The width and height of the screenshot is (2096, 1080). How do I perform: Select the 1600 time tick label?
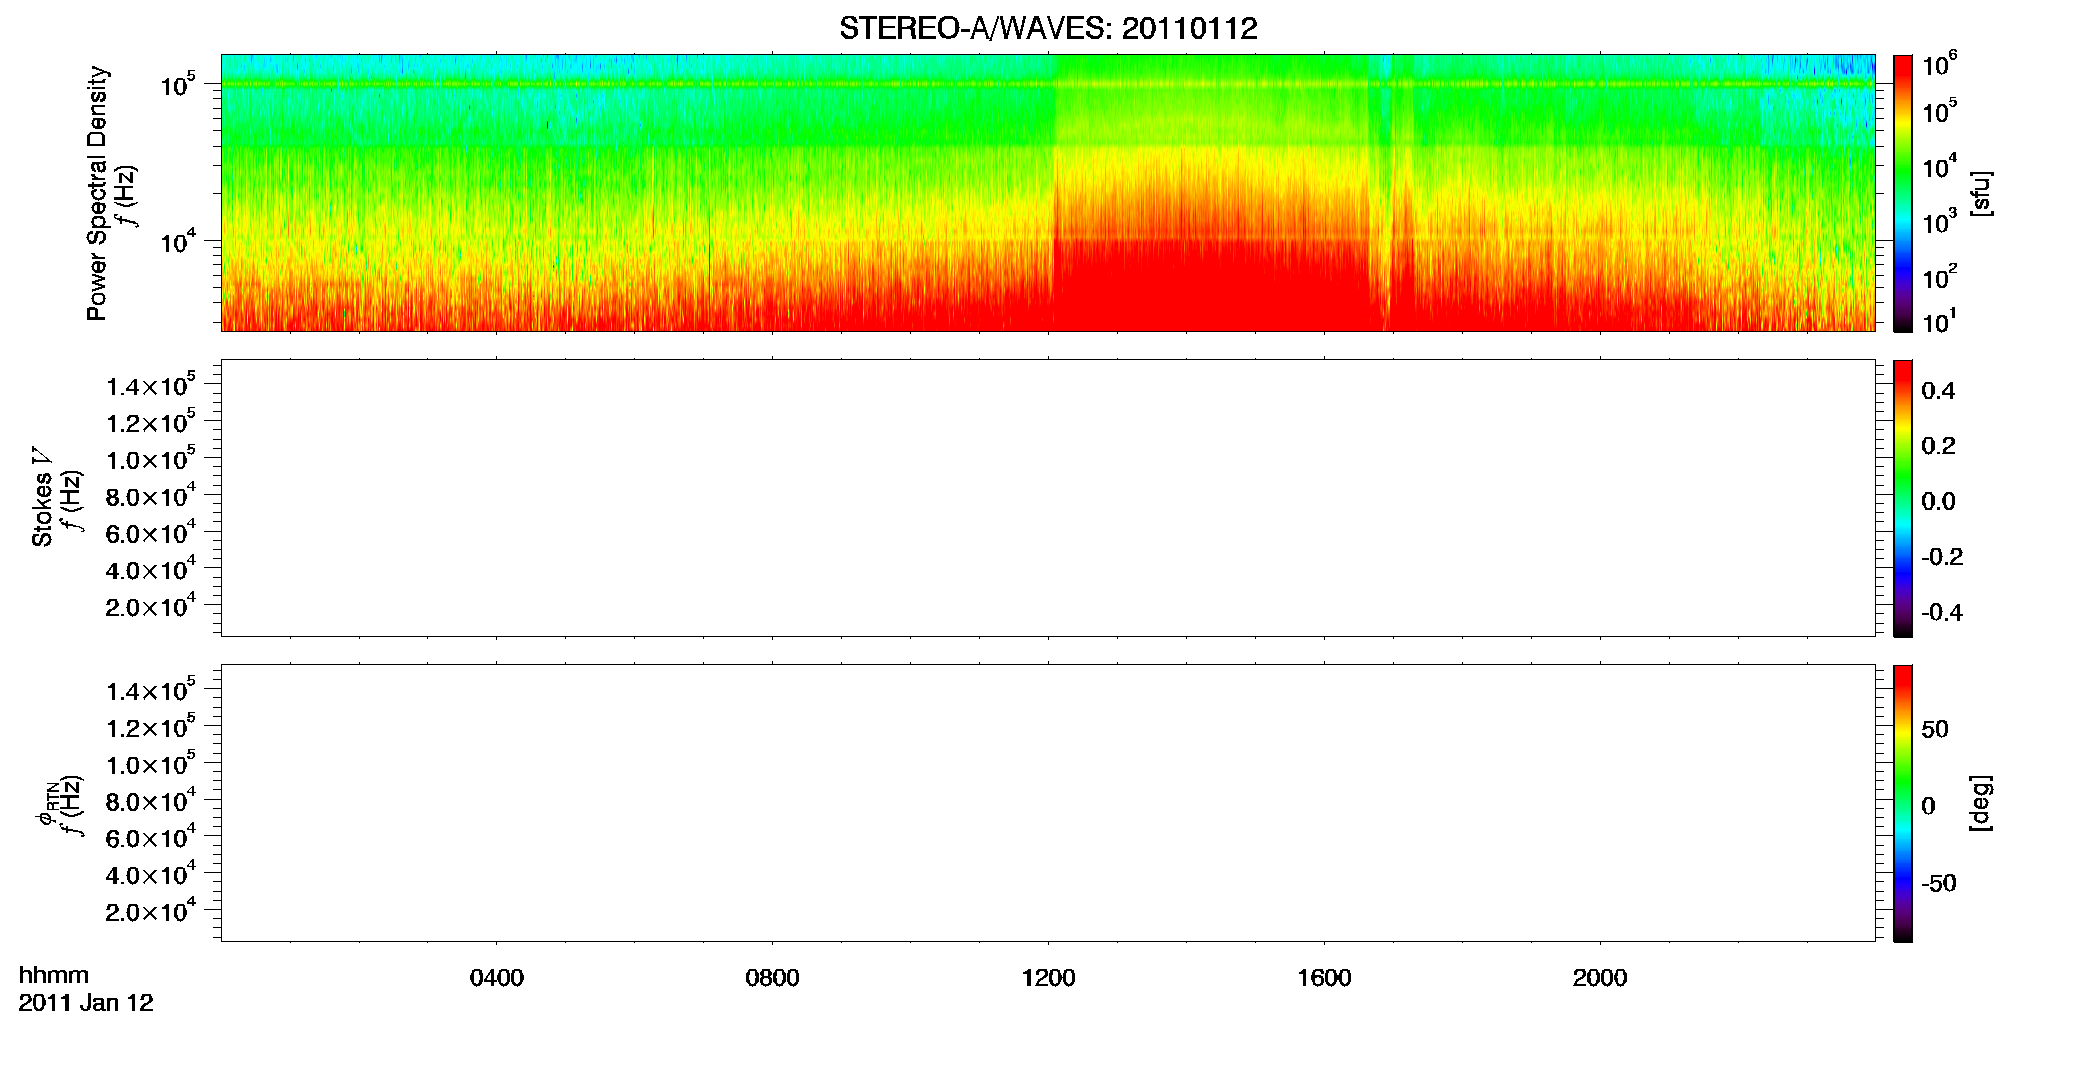(x=1325, y=978)
